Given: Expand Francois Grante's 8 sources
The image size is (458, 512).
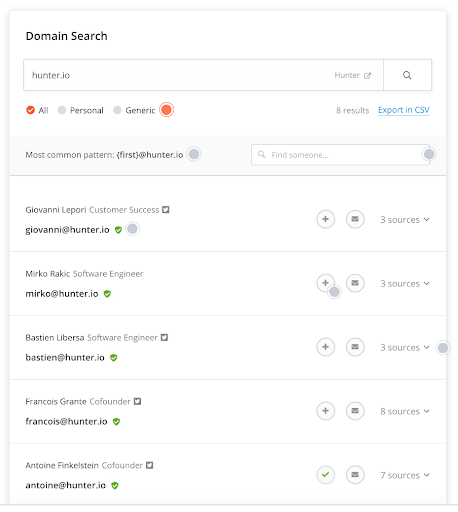Looking at the screenshot, I should (405, 412).
